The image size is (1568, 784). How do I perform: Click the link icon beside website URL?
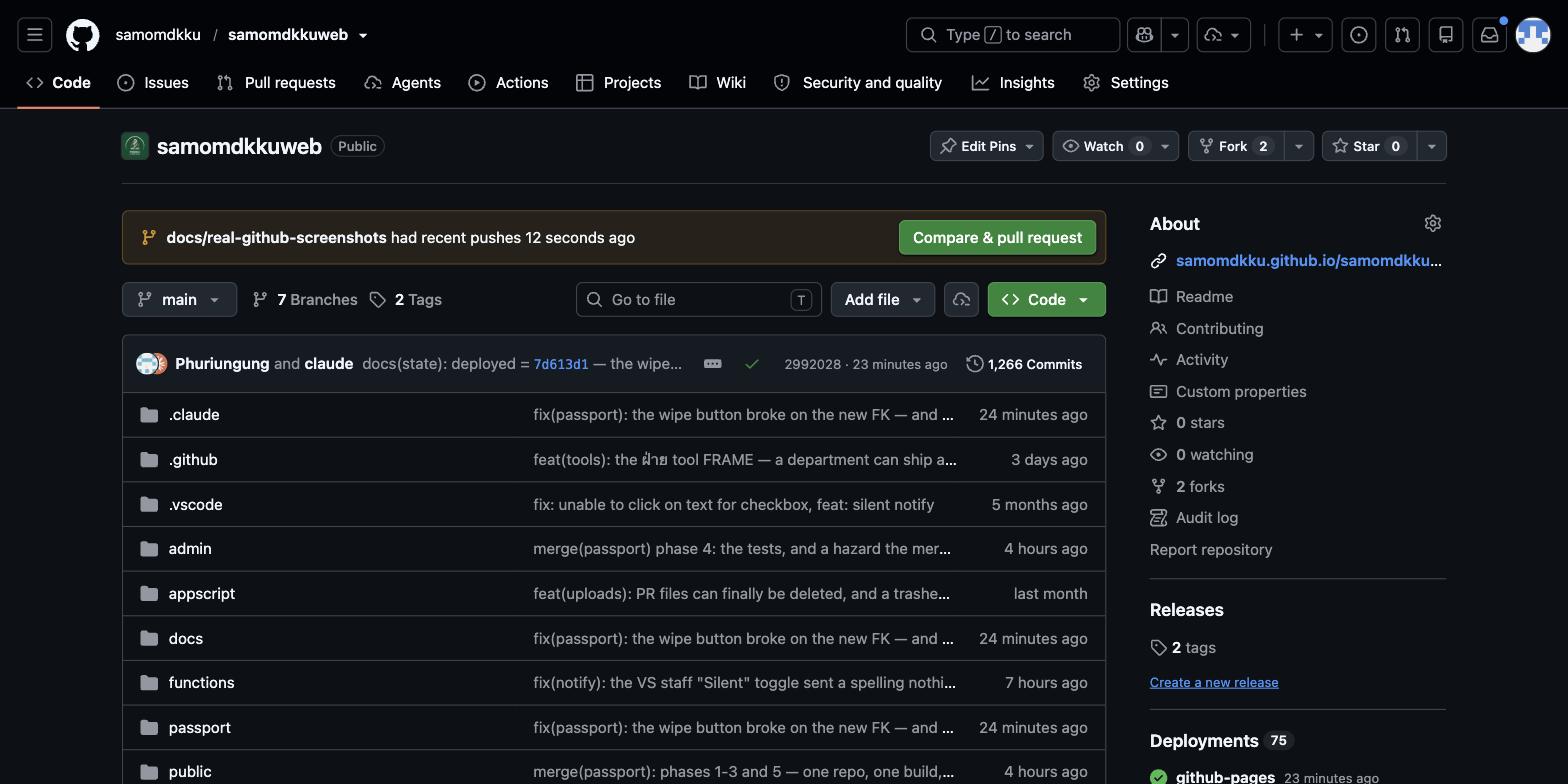coord(1158,261)
